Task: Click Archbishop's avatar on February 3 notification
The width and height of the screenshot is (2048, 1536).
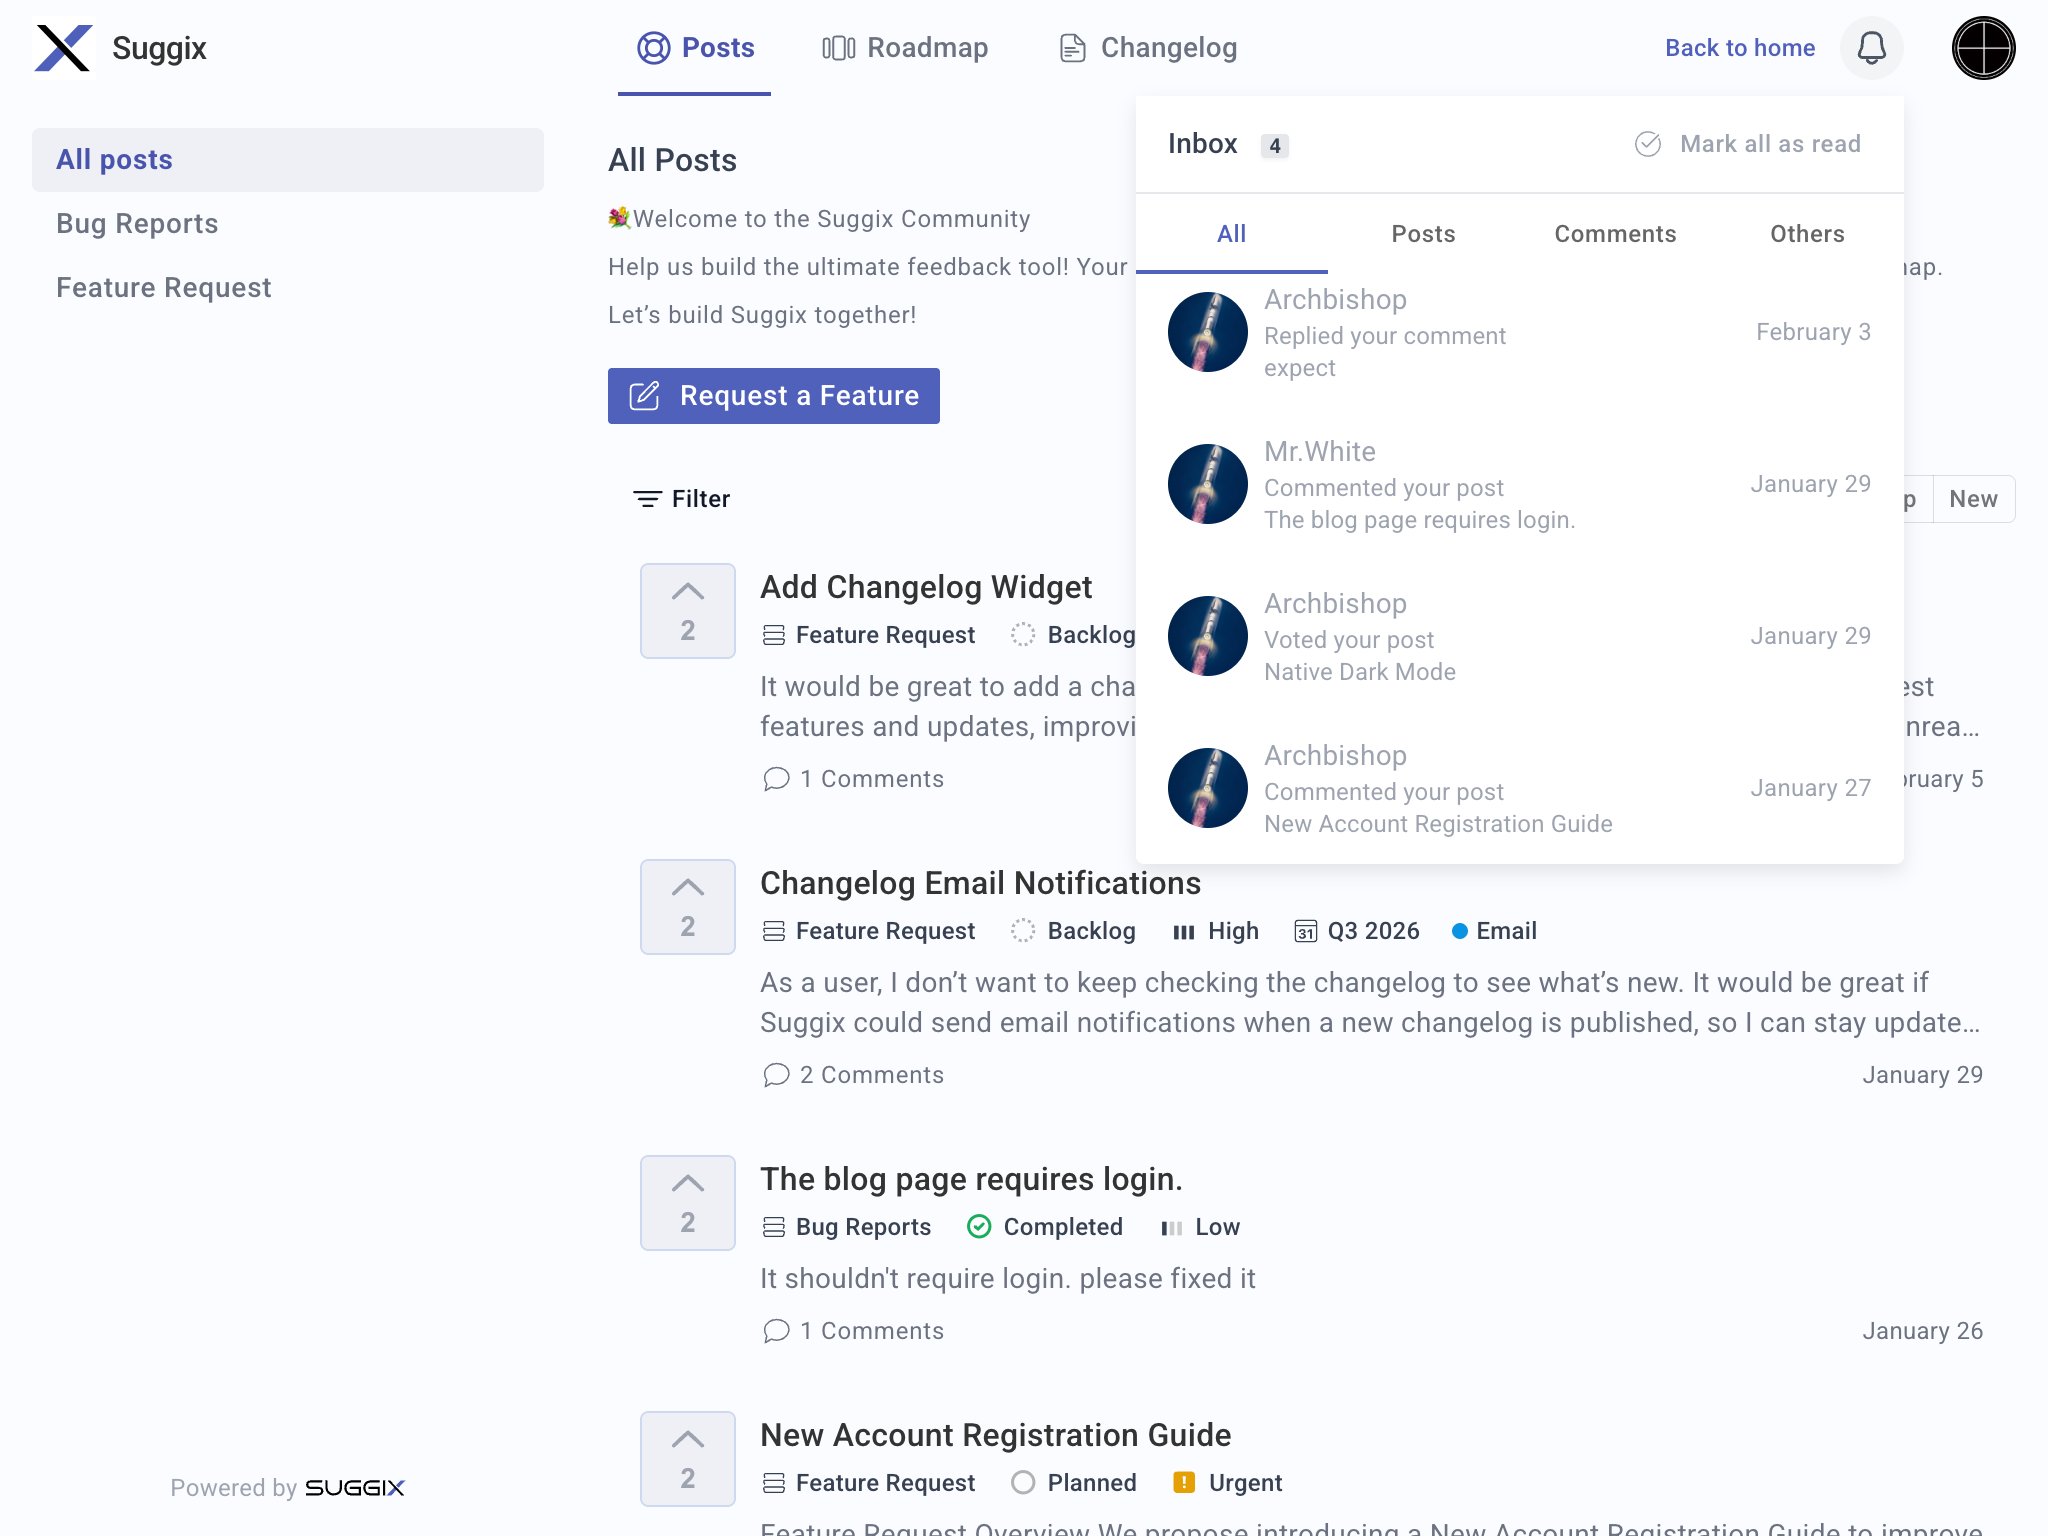Action: pyautogui.click(x=1207, y=332)
